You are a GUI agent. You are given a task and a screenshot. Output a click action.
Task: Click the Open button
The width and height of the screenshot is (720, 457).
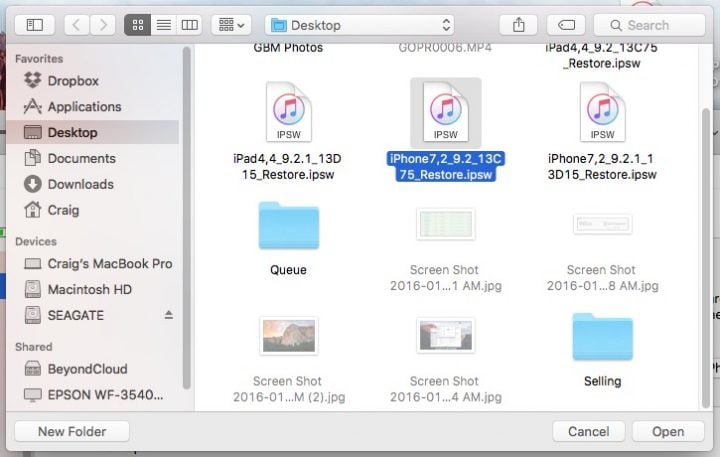[668, 431]
